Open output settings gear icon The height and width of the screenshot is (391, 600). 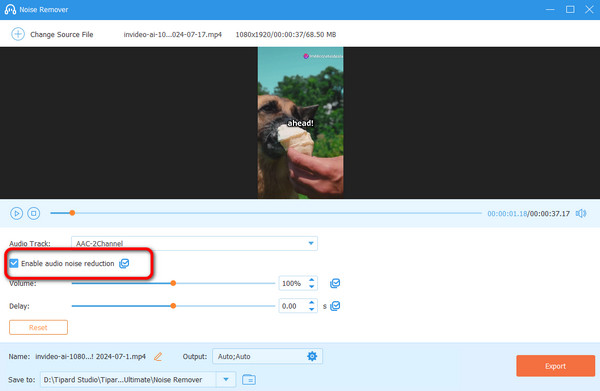(x=312, y=356)
